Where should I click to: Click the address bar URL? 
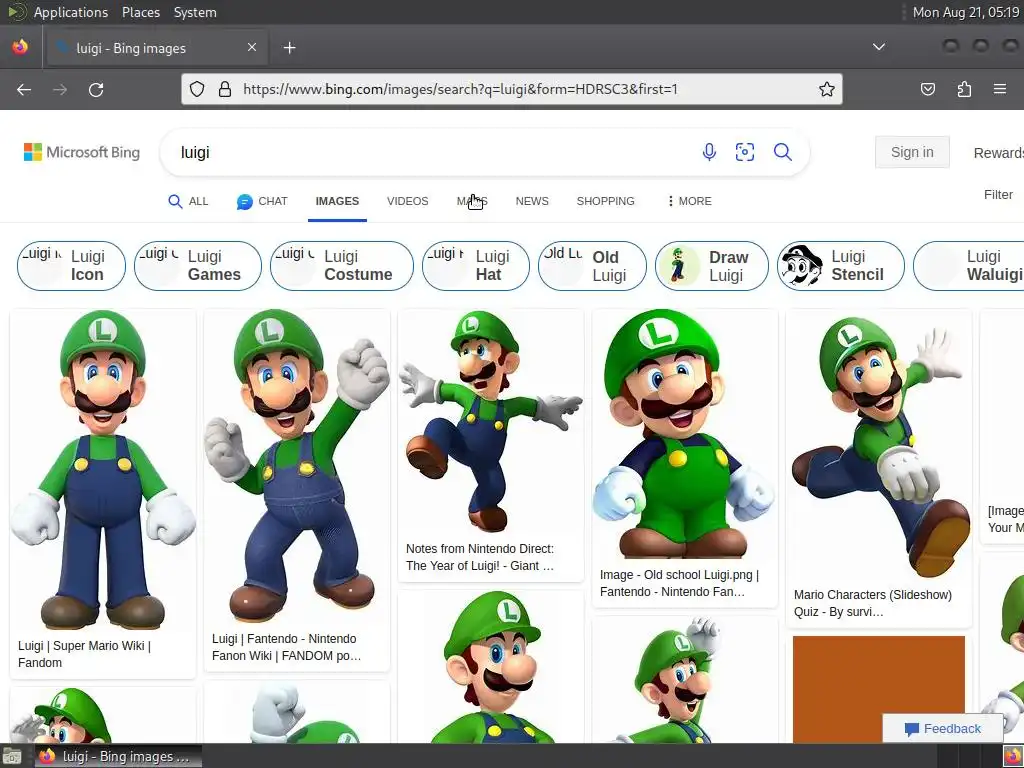460,89
